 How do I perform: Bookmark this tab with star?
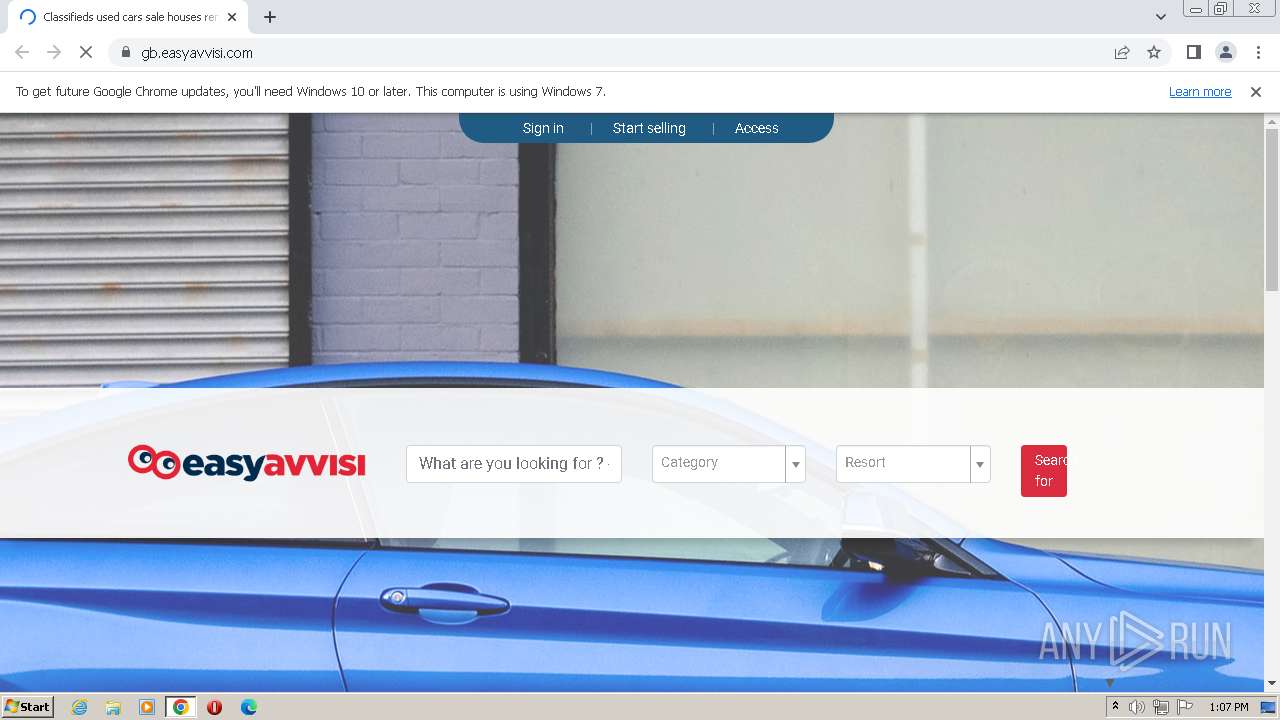(x=1154, y=52)
